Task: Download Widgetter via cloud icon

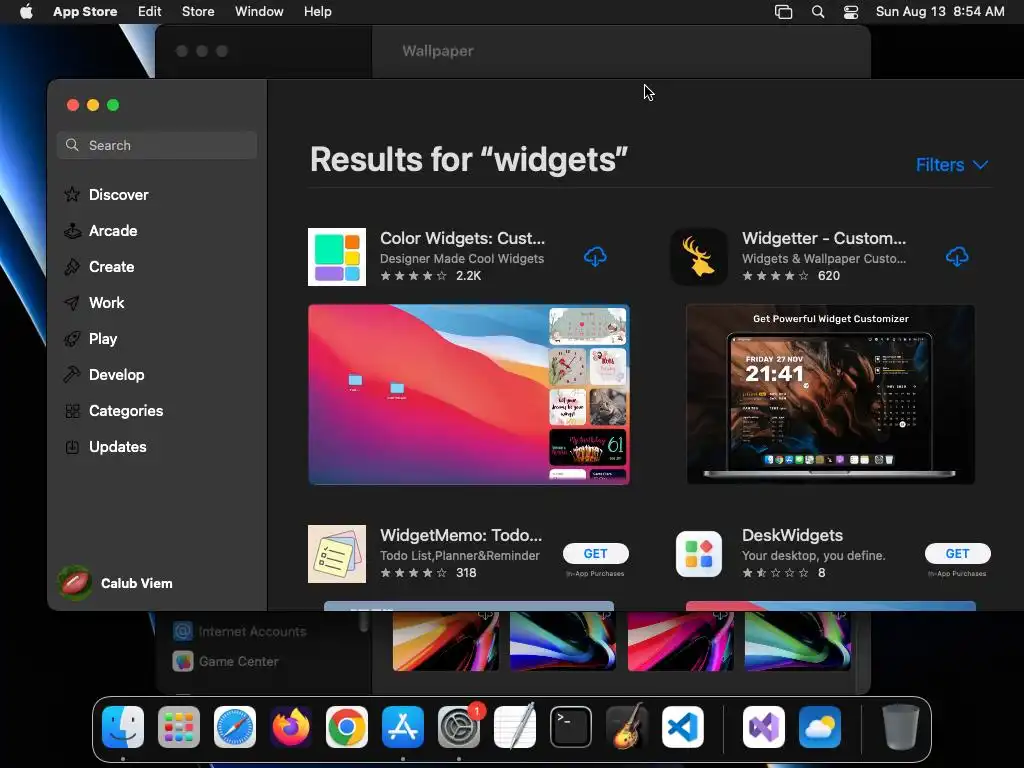Action: [x=957, y=257]
